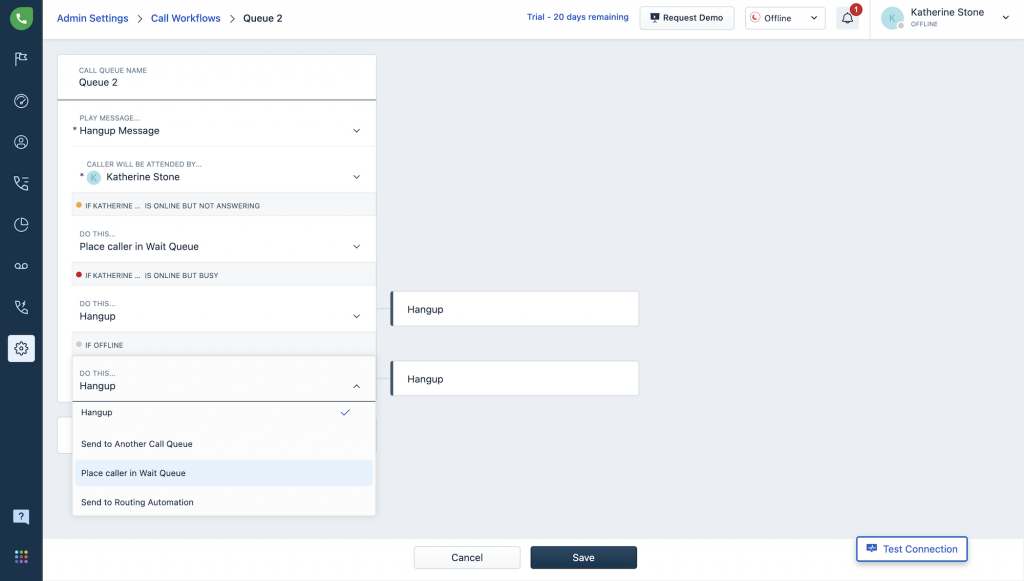Click the help question-mark icon
The image size is (1024, 581).
(21, 516)
